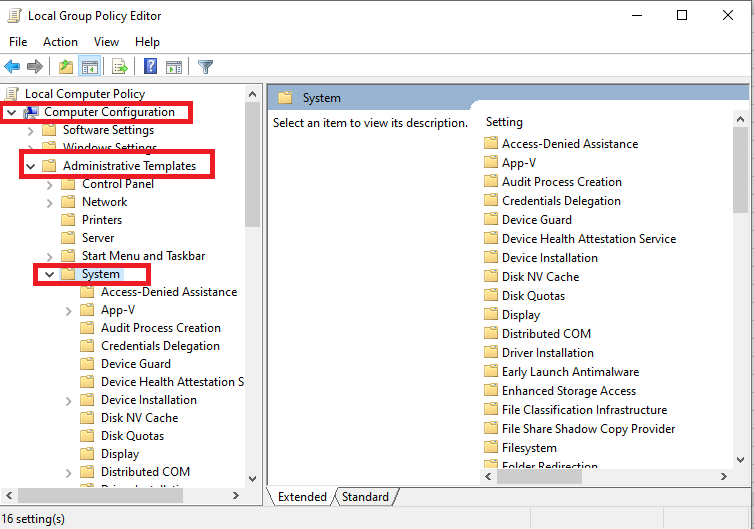Select Printers folder in the tree

(x=102, y=220)
